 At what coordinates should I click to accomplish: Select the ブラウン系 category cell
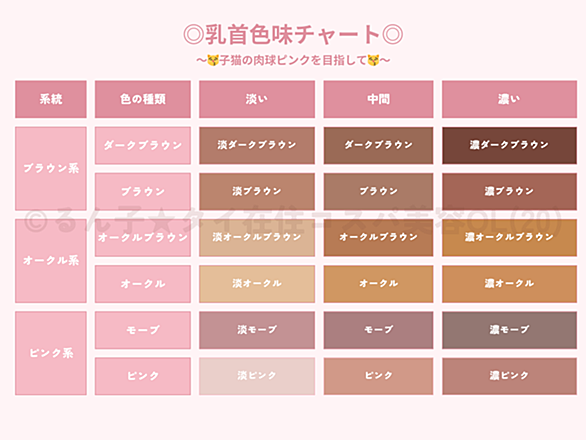point(51,168)
